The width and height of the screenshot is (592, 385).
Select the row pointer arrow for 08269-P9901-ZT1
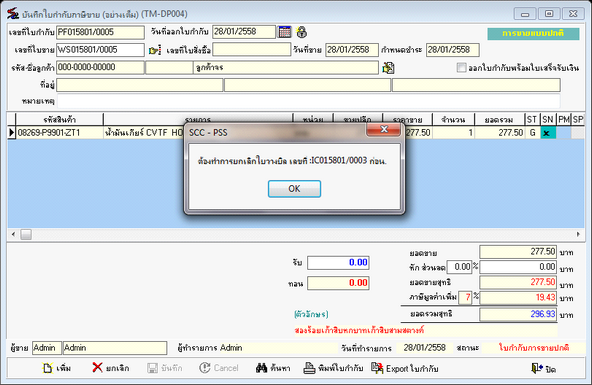coord(11,132)
